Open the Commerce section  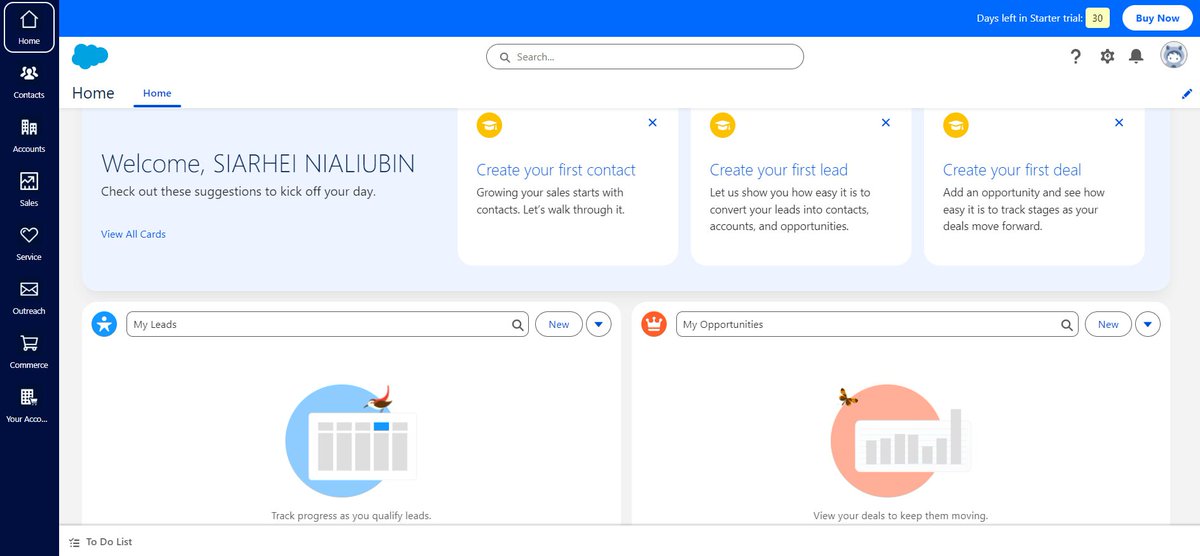[29, 351]
